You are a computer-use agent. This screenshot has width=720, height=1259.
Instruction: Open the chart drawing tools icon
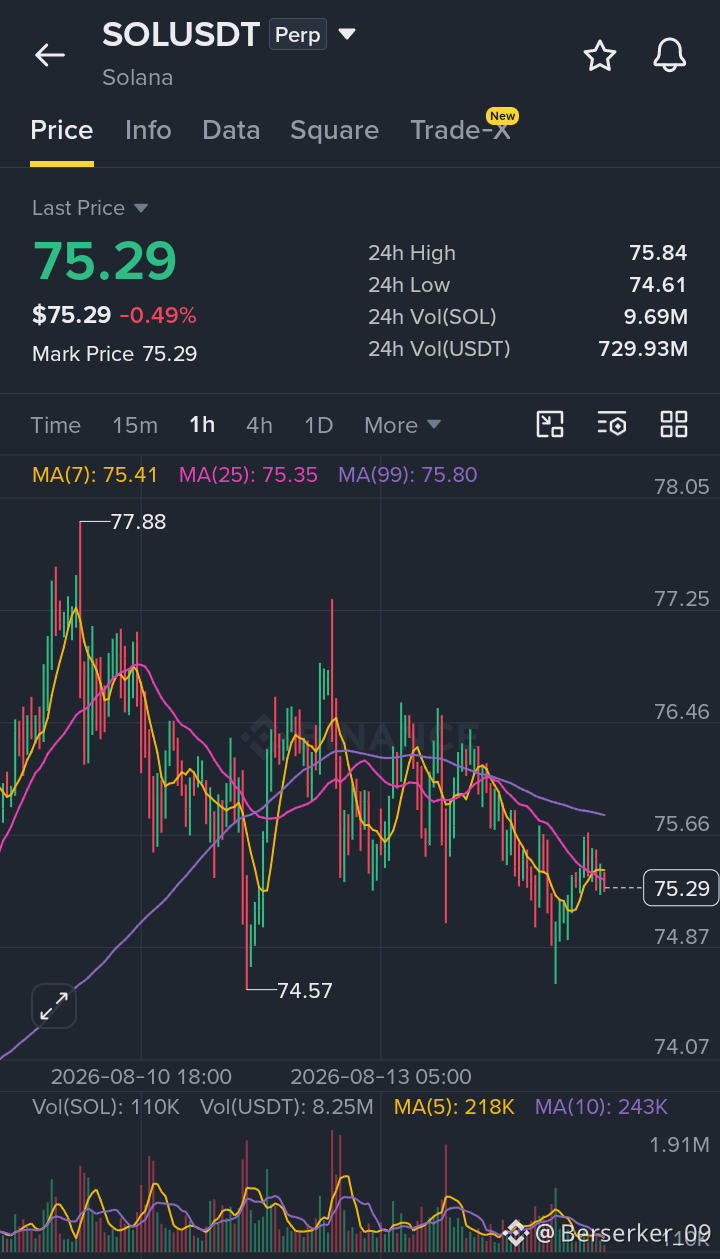click(x=551, y=424)
